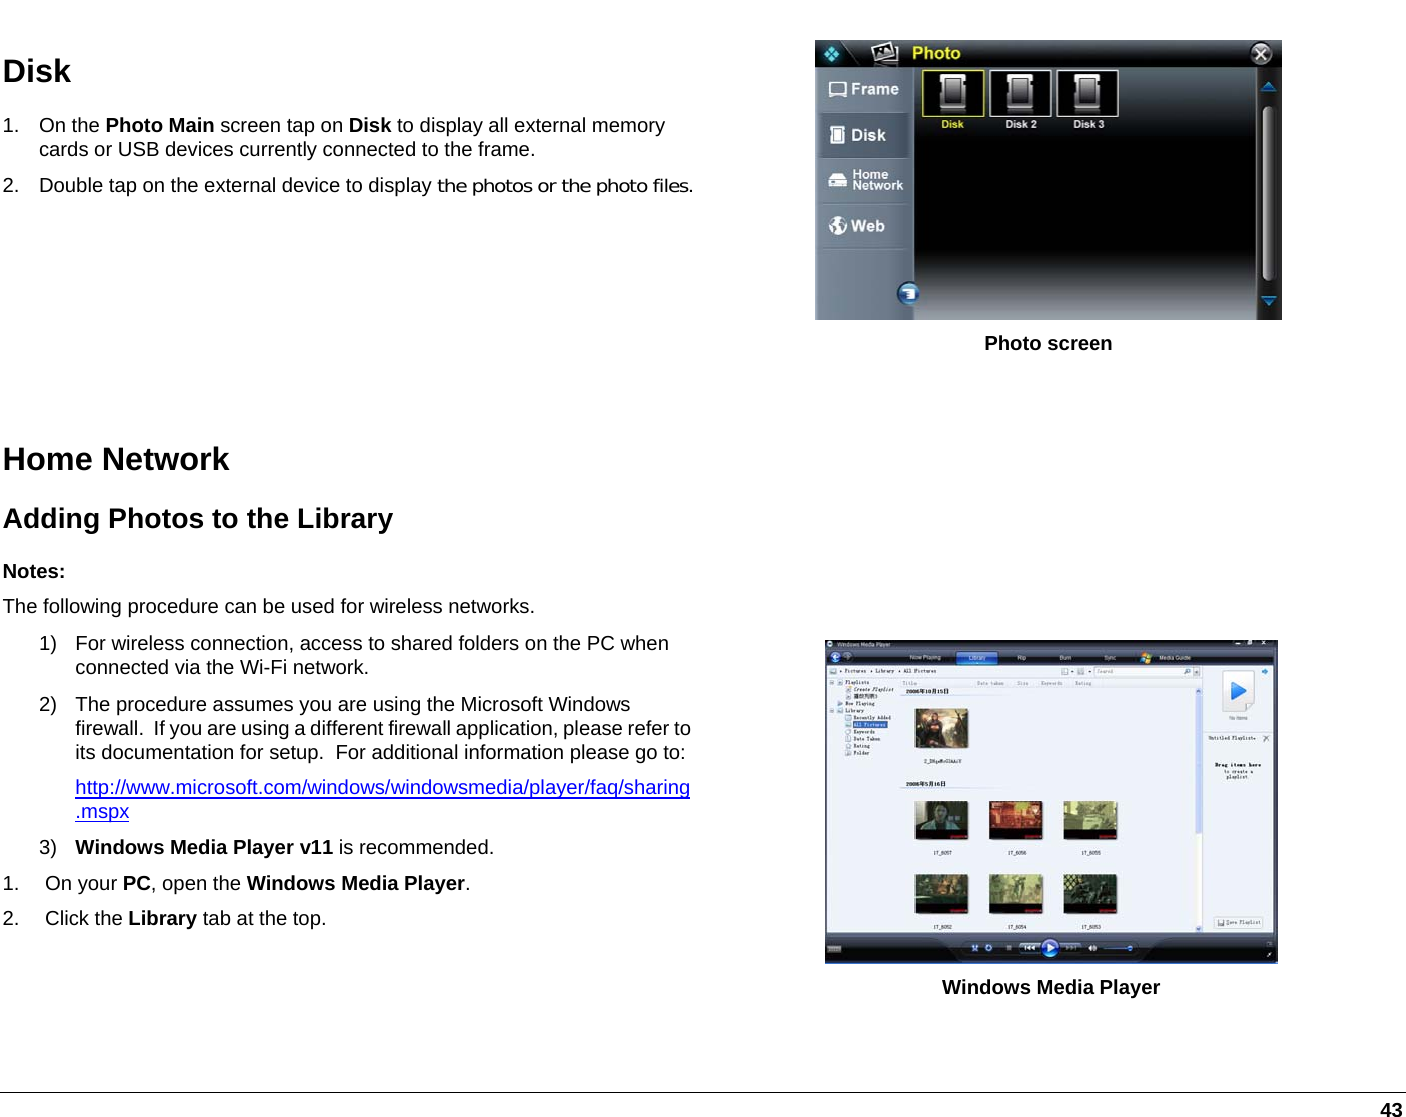Click the Forward arrow in Media Player
This screenshot has width=1406, height=1117.
[848, 656]
